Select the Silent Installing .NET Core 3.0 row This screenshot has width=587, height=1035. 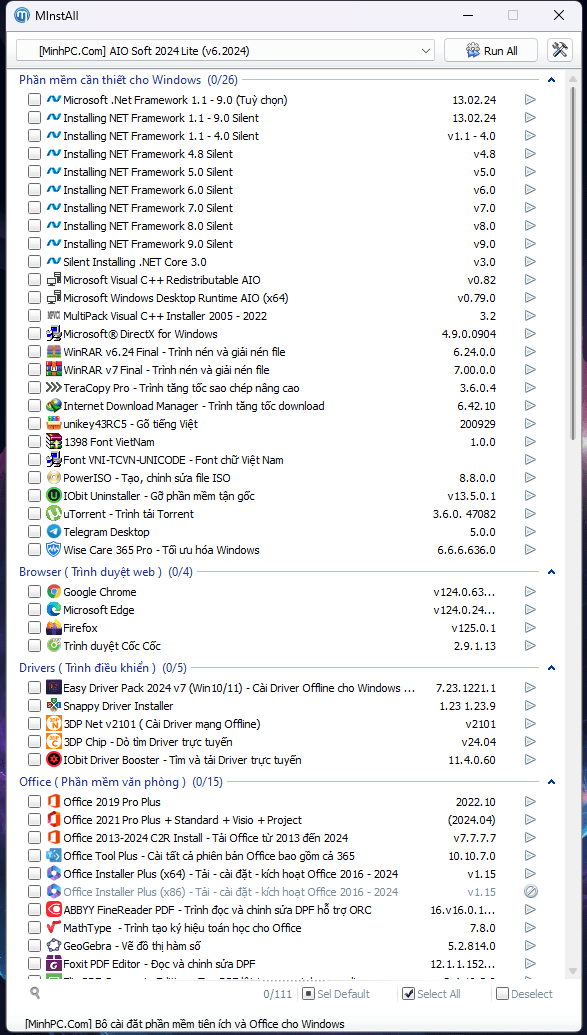coord(285,262)
